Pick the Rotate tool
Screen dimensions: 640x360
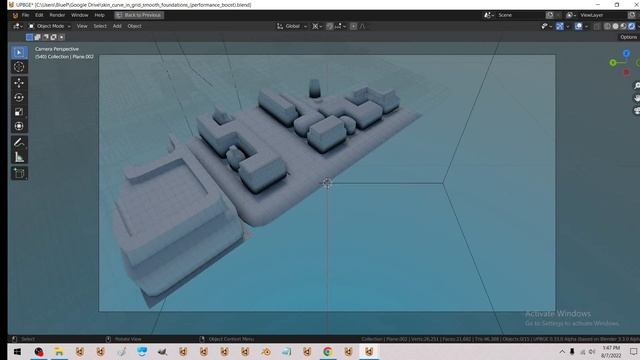19,98
